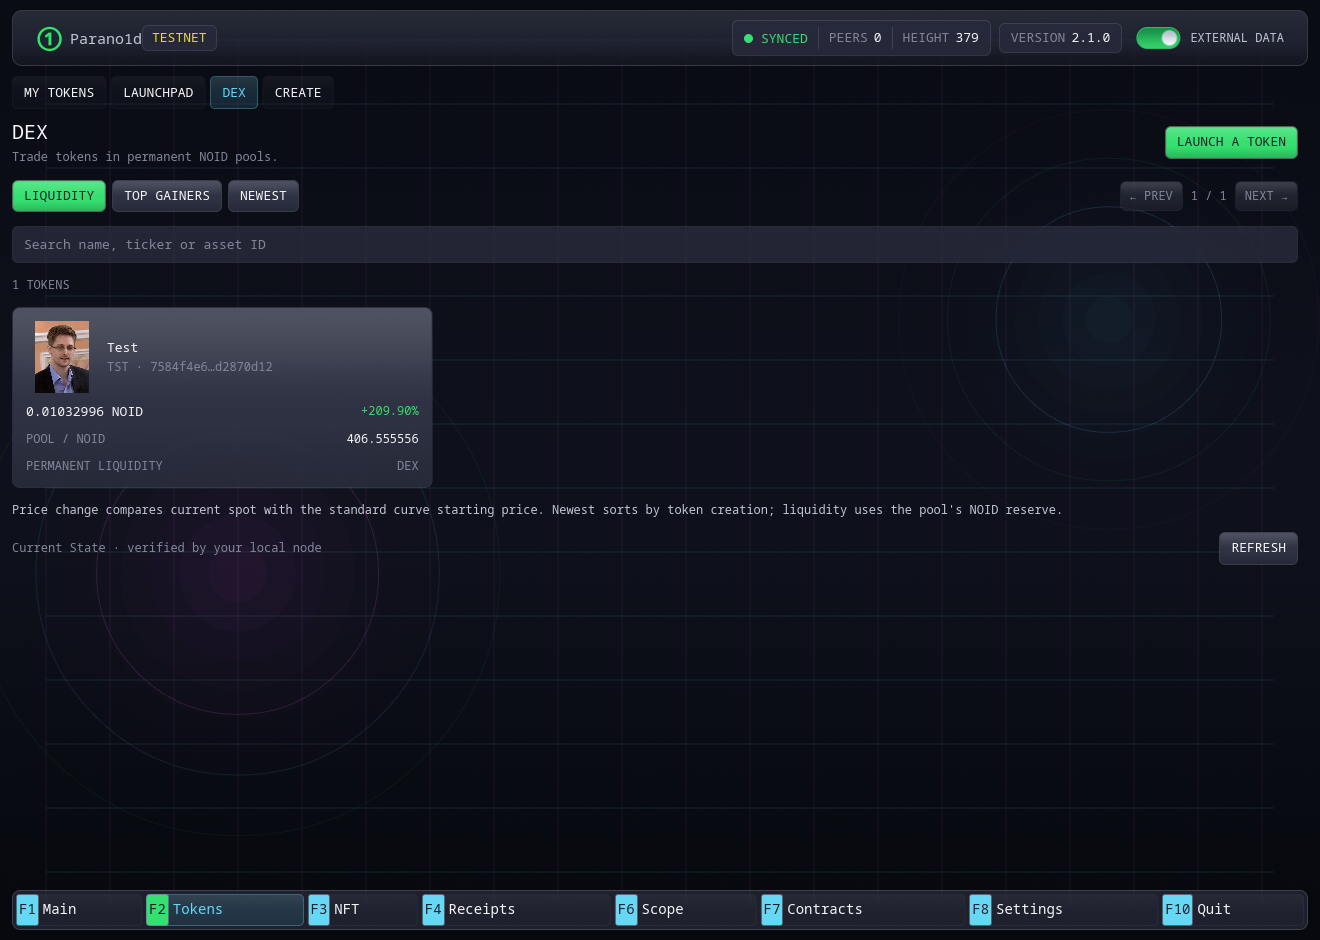Click the PERMANENT LIQUIDITY label
Screen dimensions: 1320x940
click(94, 466)
